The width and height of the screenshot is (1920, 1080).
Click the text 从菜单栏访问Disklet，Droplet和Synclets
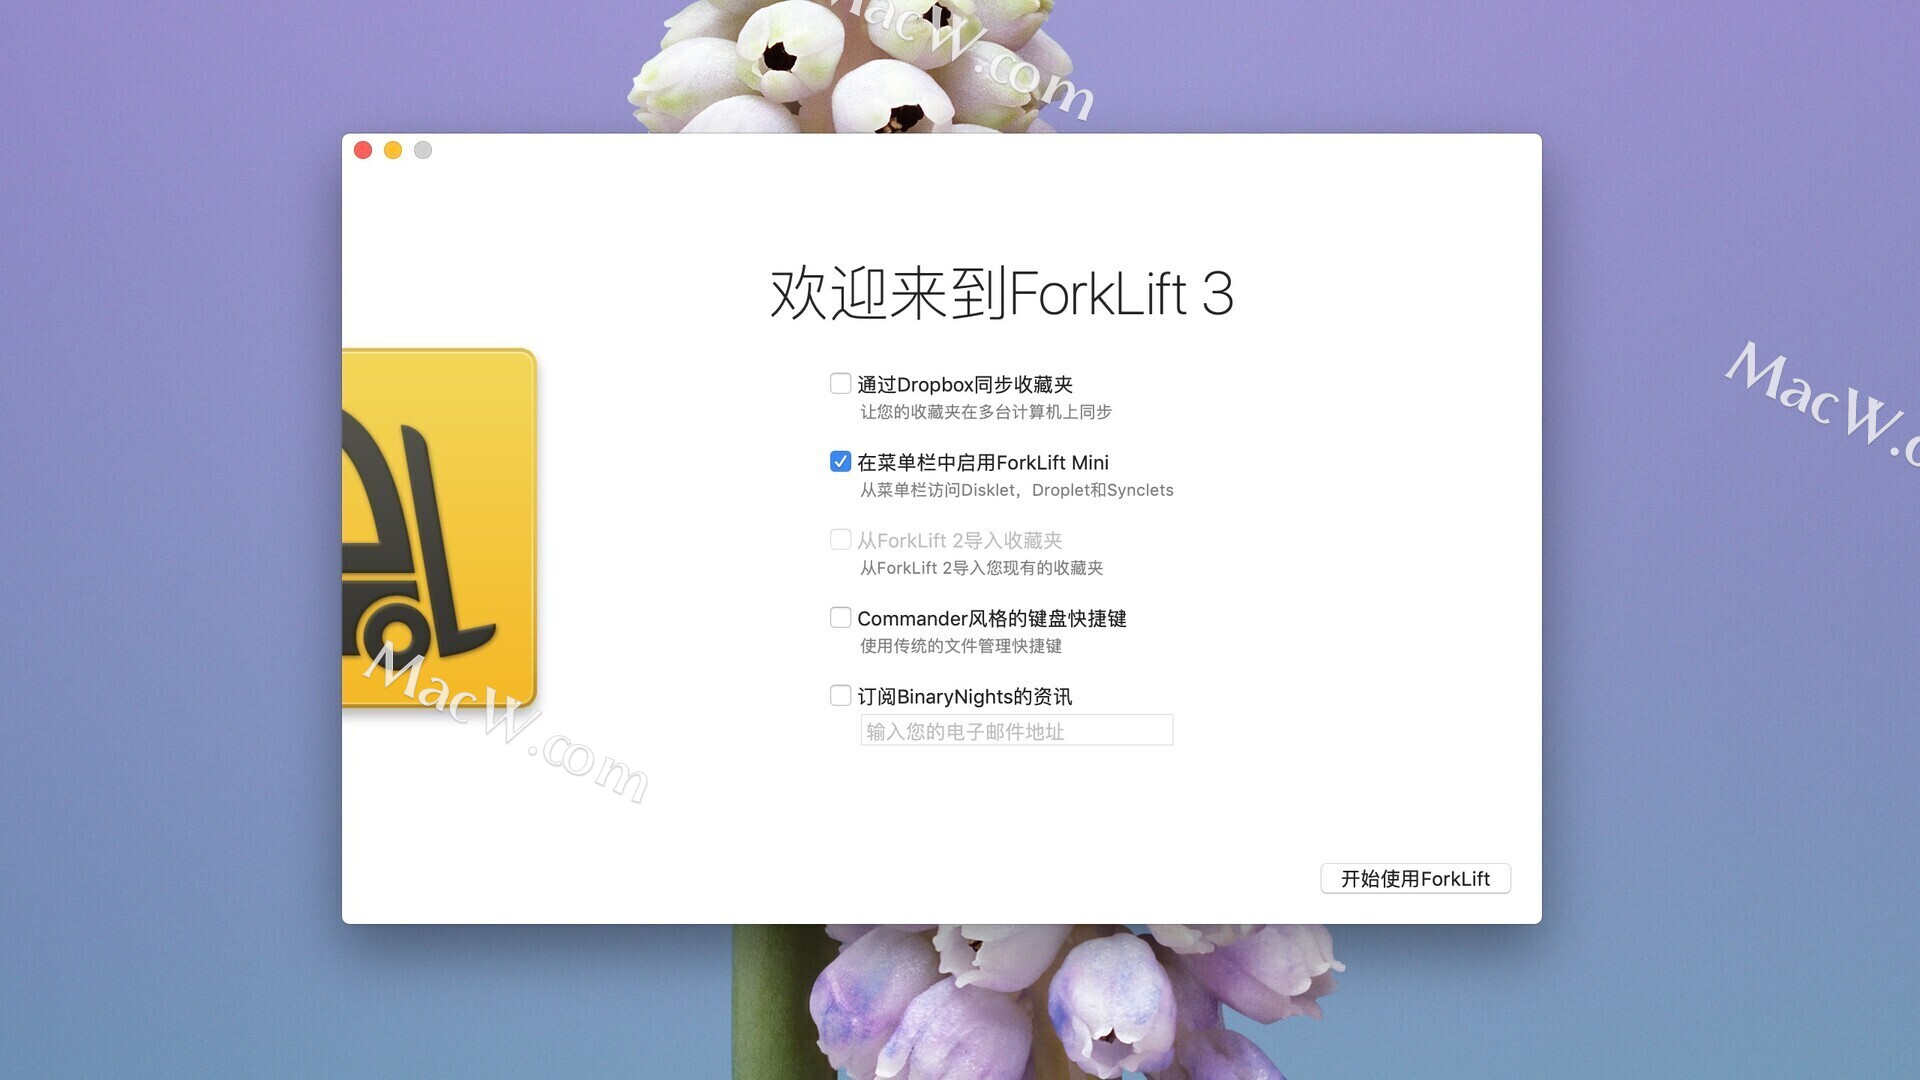point(1017,490)
